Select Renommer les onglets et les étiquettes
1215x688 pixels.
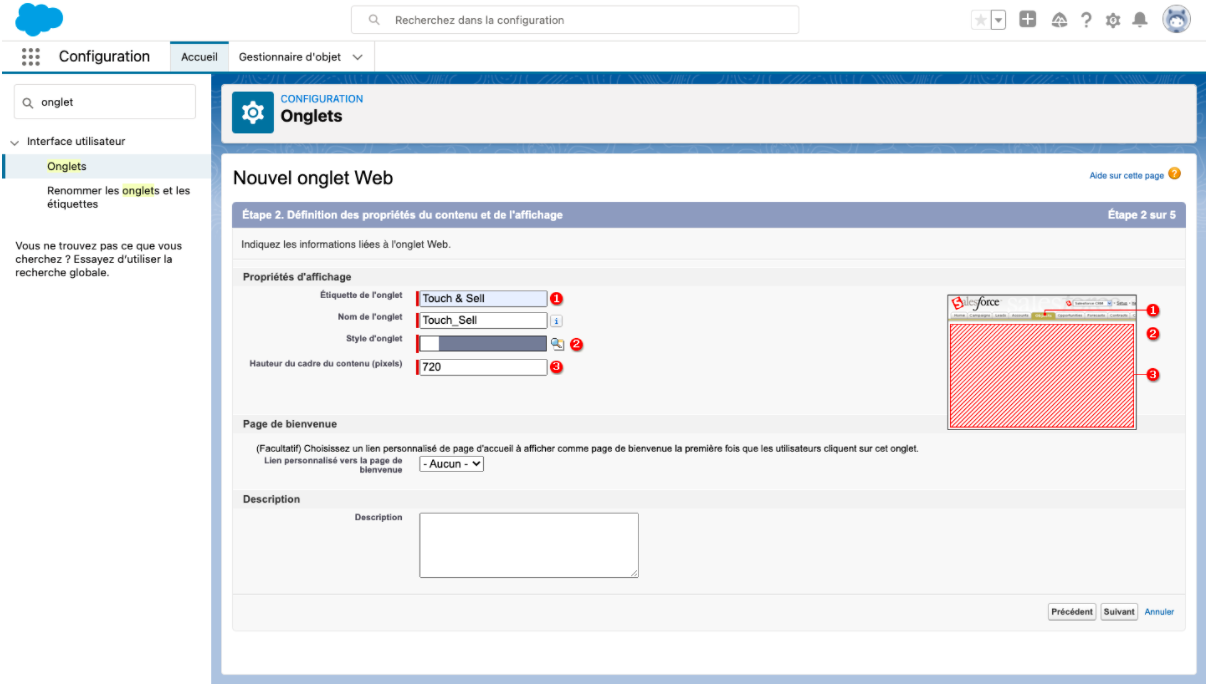coord(118,197)
